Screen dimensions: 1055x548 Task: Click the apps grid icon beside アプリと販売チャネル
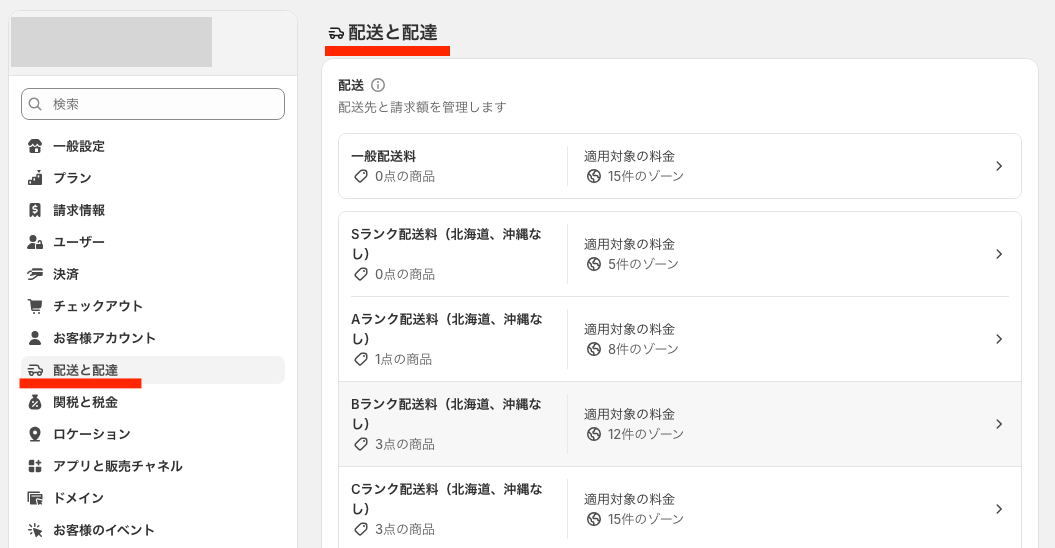(36, 466)
